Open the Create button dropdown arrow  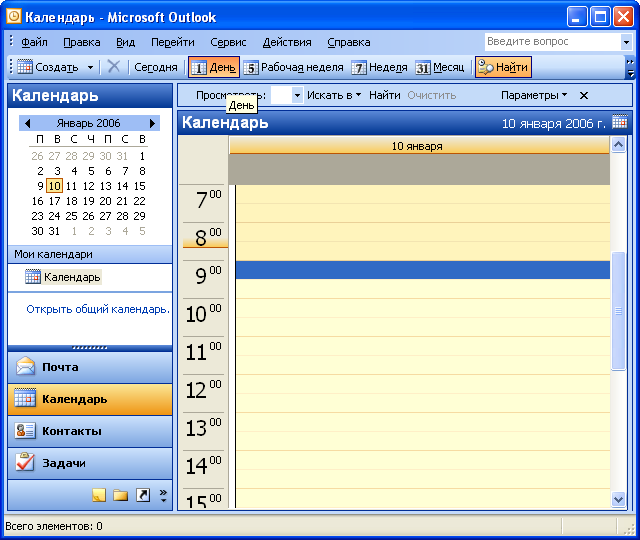point(90,67)
